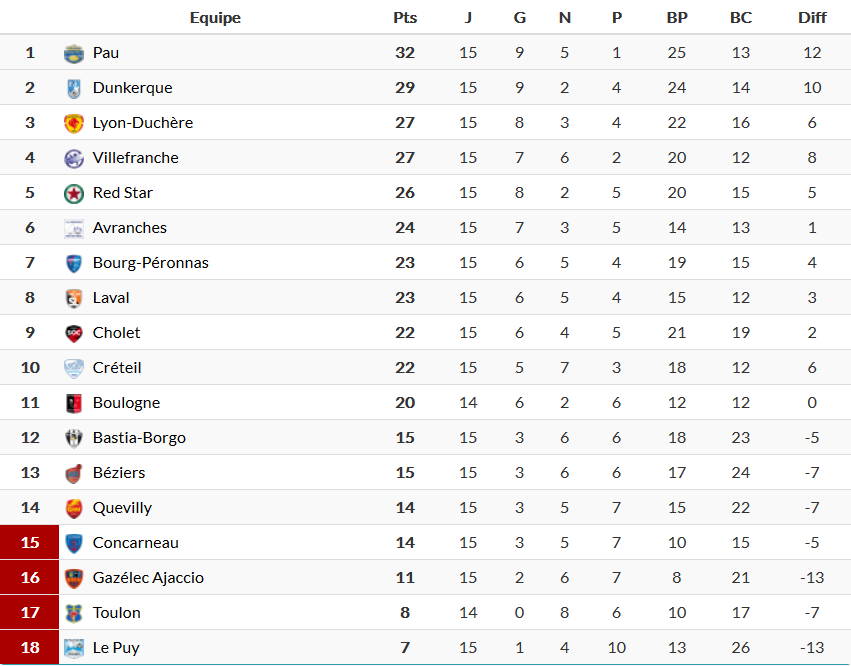851x666 pixels.
Task: Click the Pau club logo
Action: (x=74, y=53)
